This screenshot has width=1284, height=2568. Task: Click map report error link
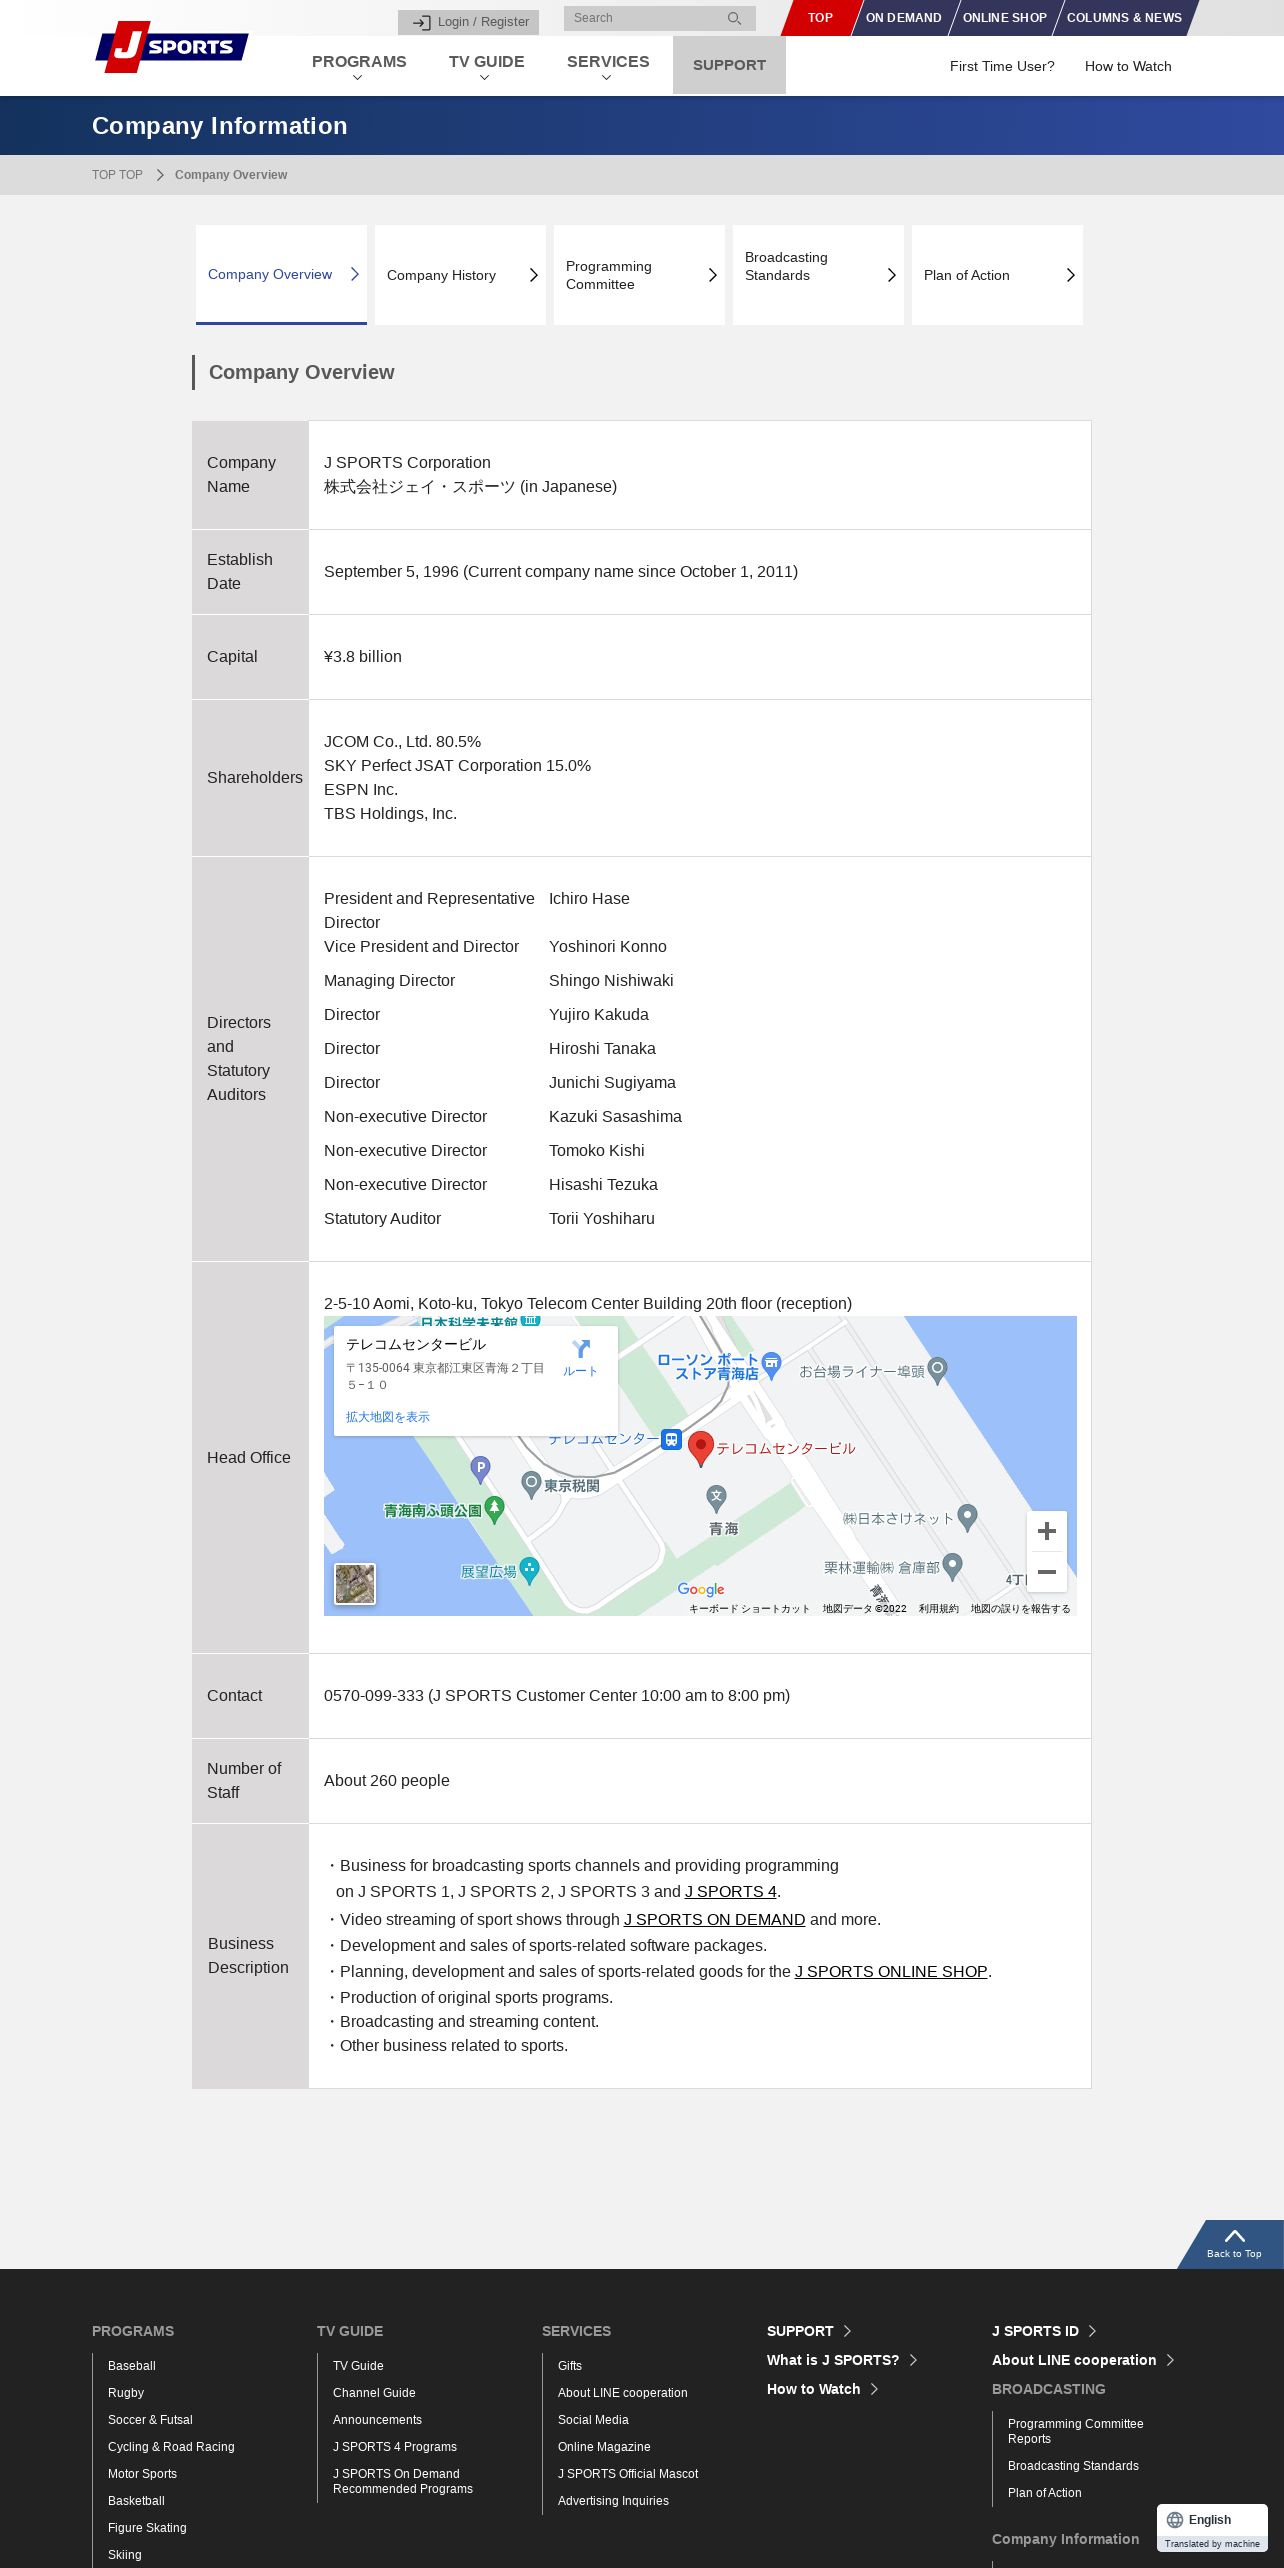coord(1020,1609)
